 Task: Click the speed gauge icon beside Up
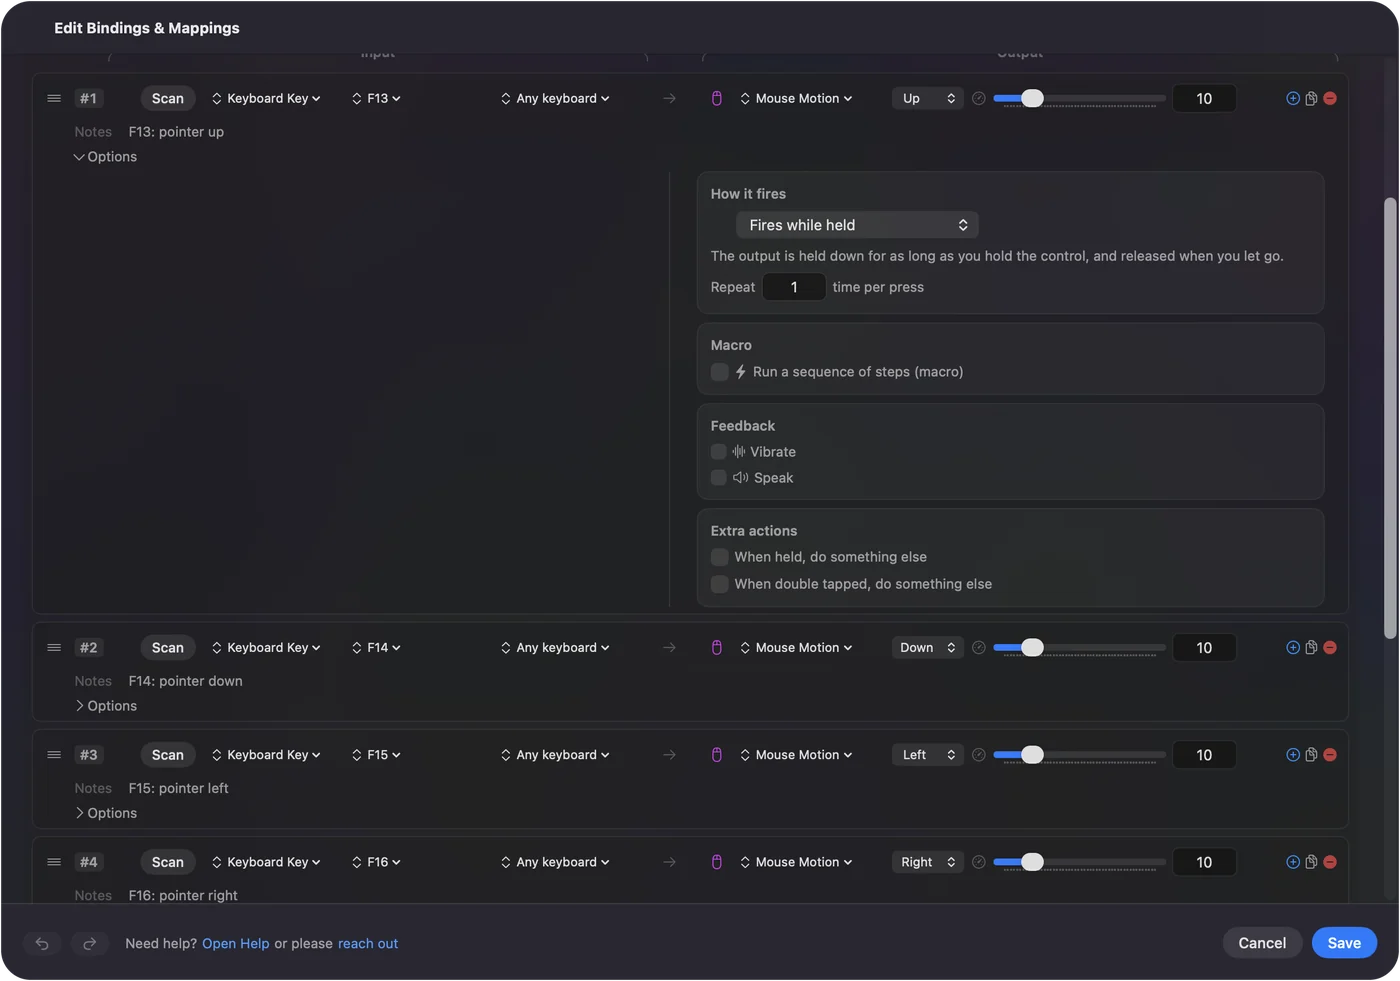[x=979, y=98]
